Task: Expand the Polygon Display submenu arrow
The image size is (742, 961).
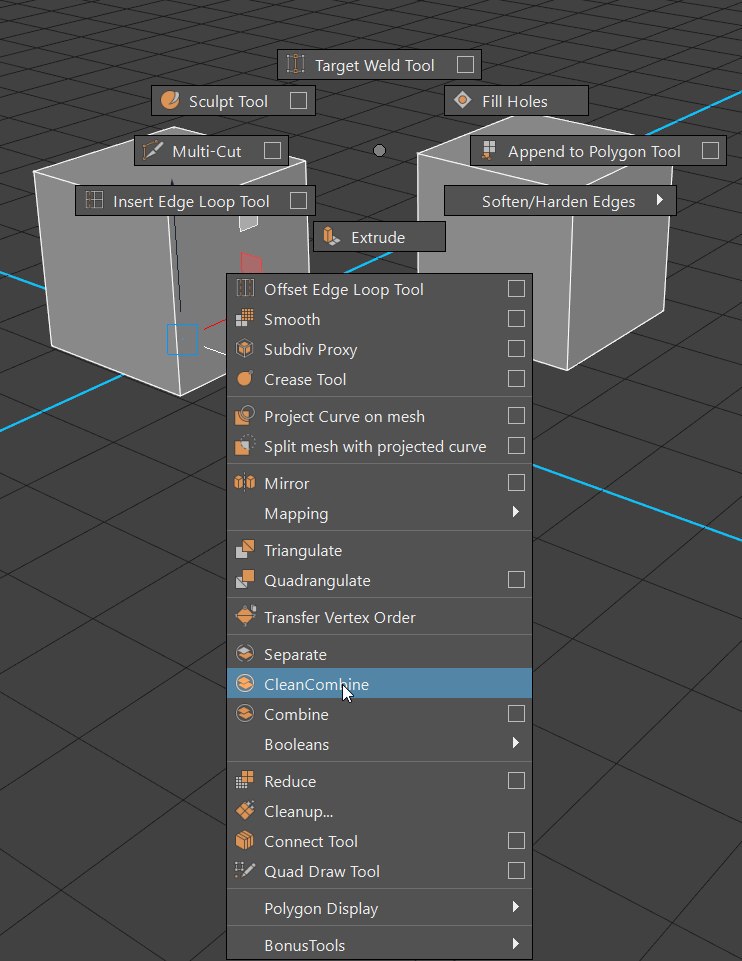Action: 515,906
